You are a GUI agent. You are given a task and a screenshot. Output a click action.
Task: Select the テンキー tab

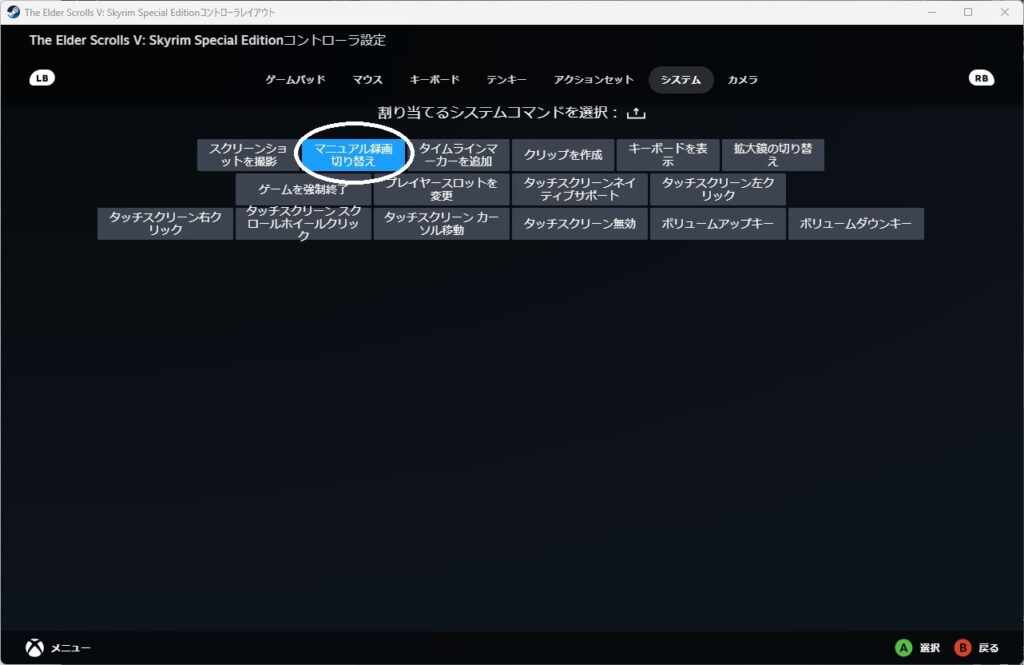click(506, 80)
